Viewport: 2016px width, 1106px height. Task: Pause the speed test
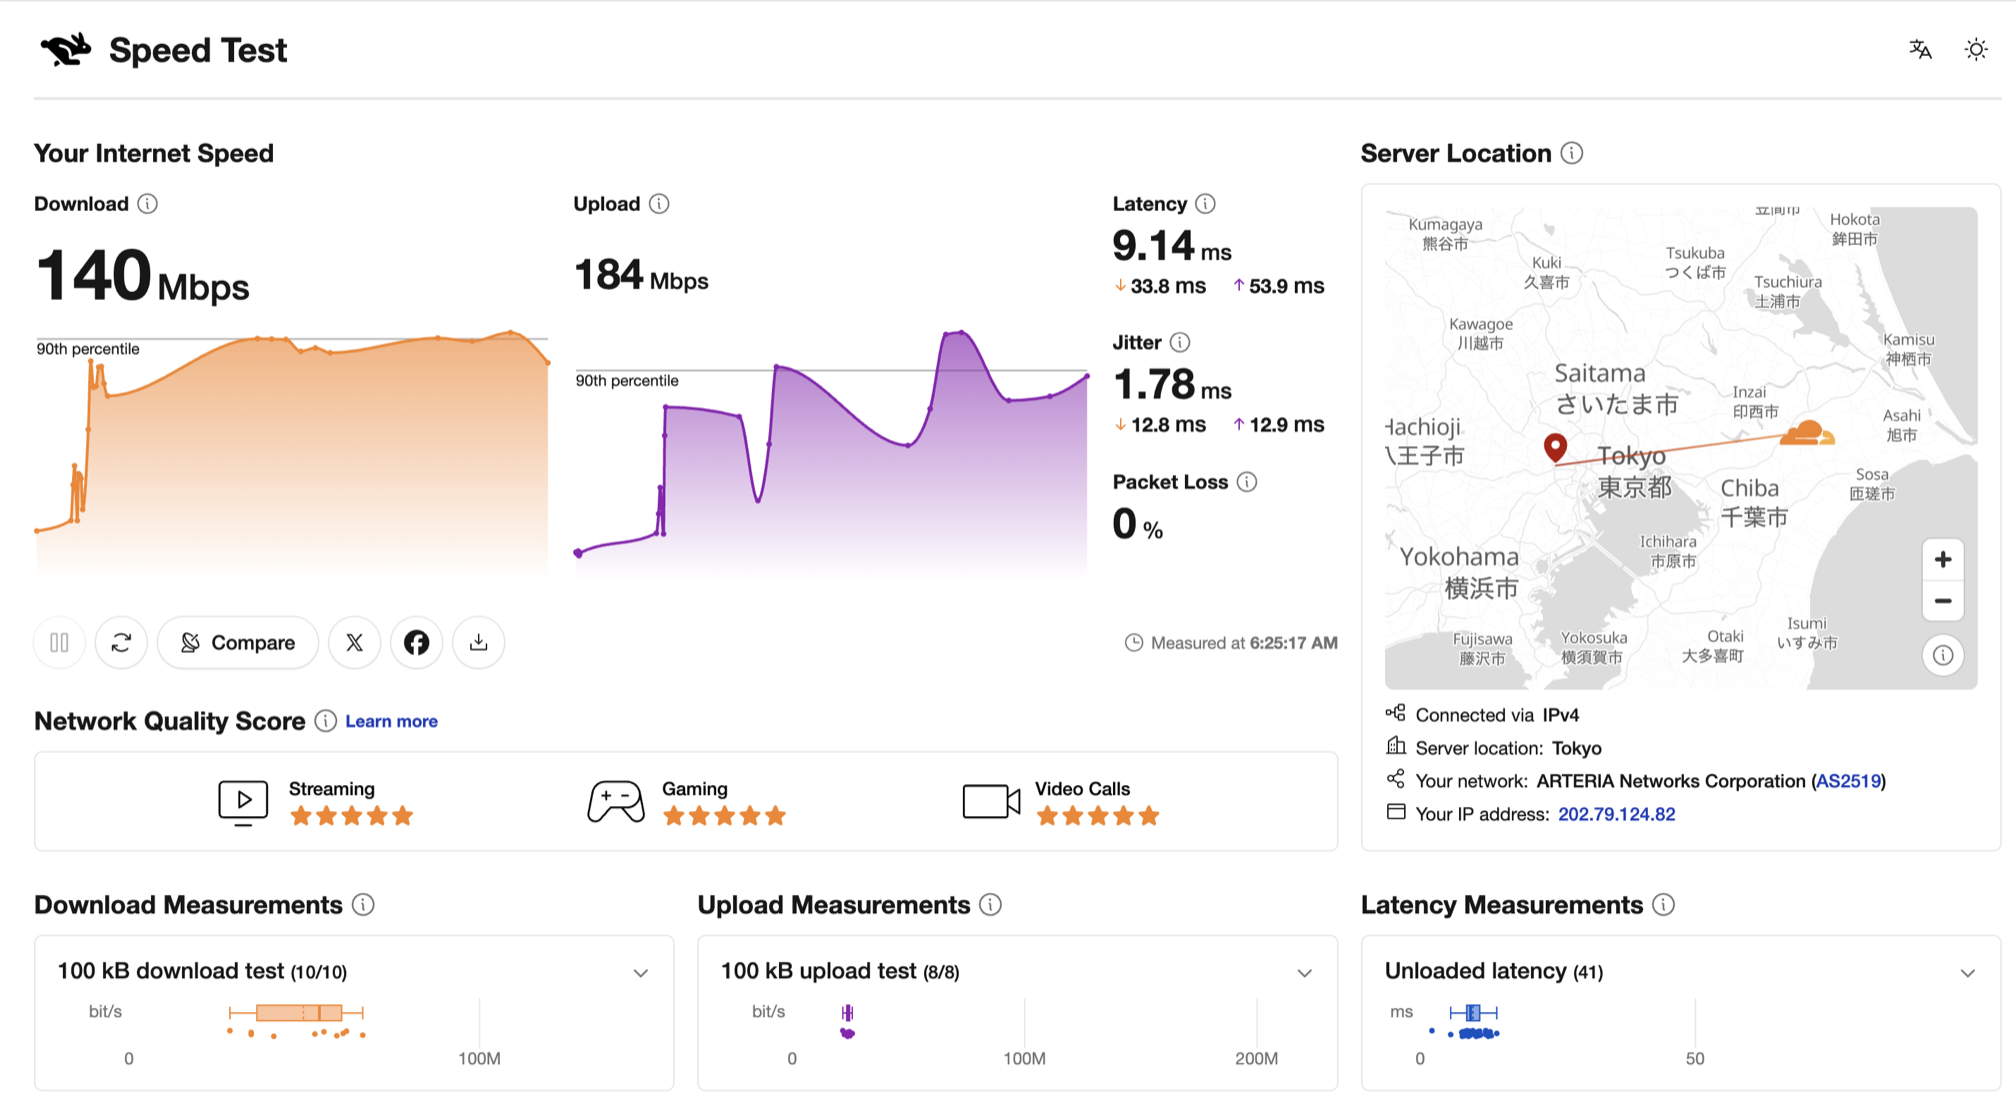click(x=59, y=642)
